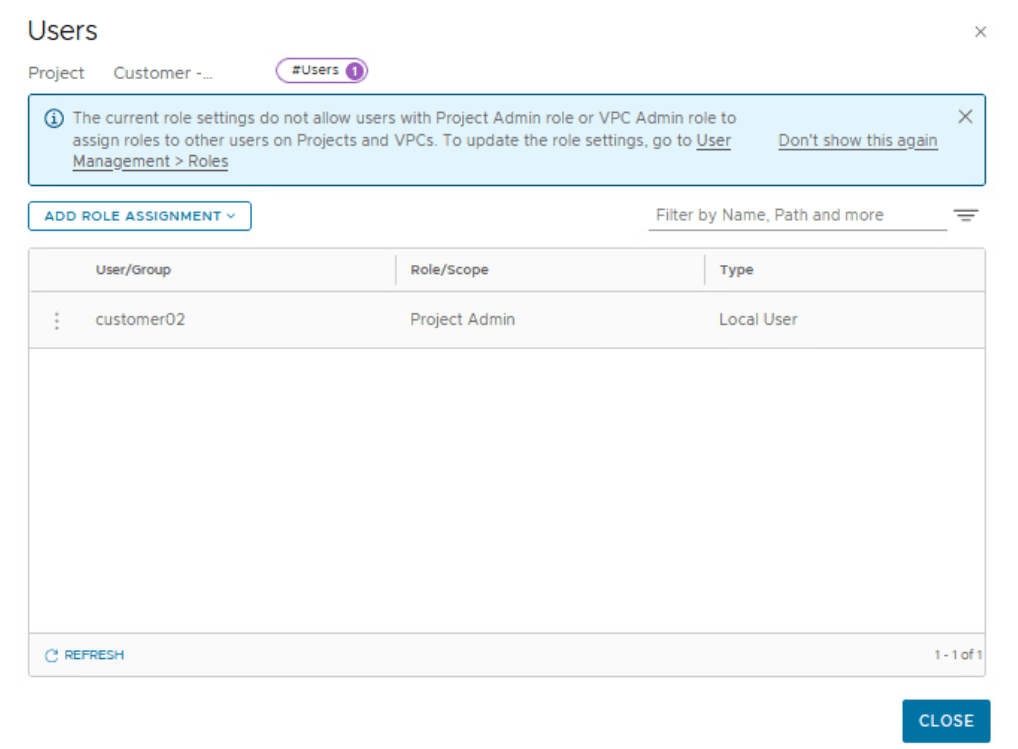
Task: Open the User Management > Roles link
Action: (150, 161)
